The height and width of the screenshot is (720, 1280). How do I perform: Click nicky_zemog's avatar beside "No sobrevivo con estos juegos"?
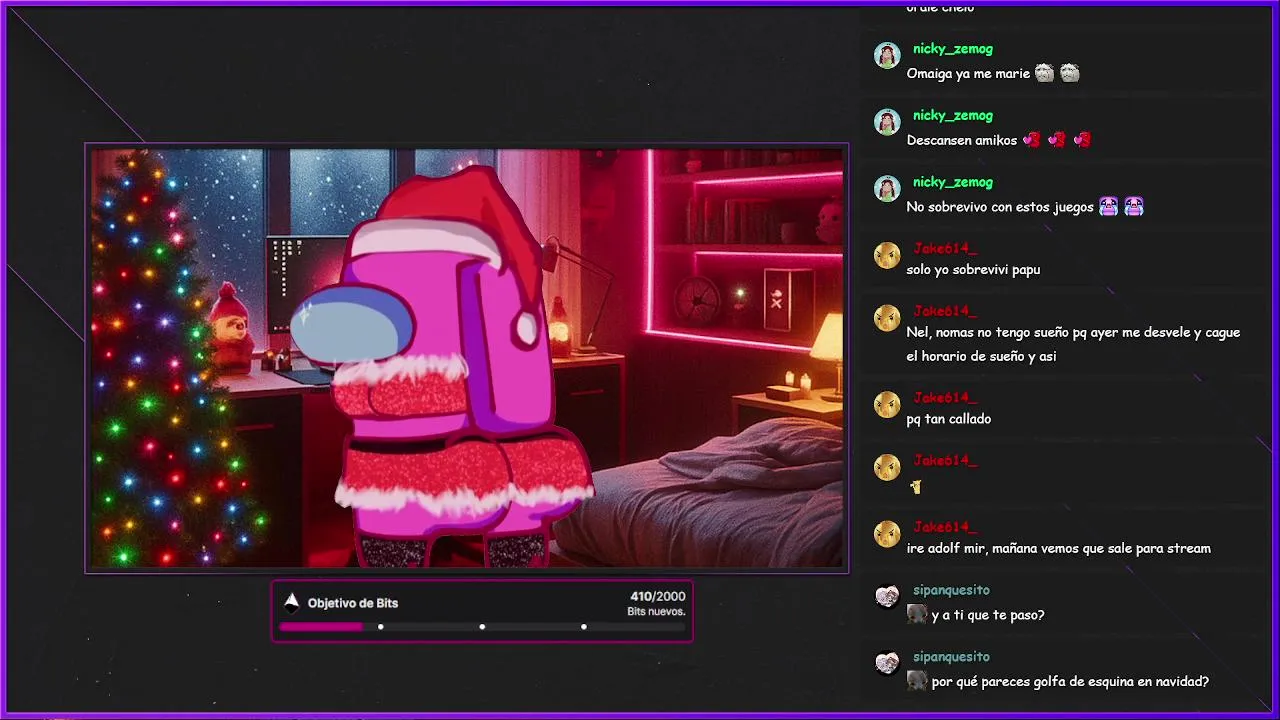(x=887, y=189)
